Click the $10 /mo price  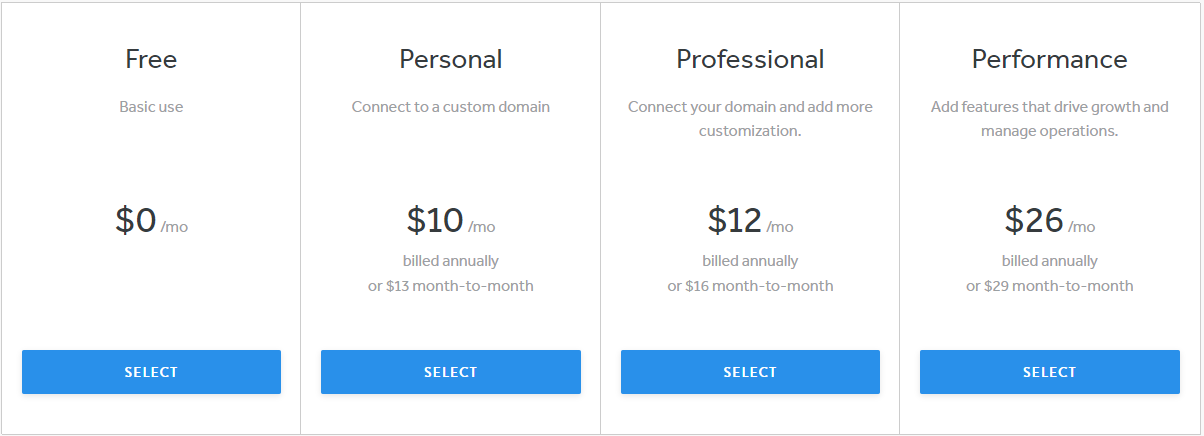pos(450,221)
